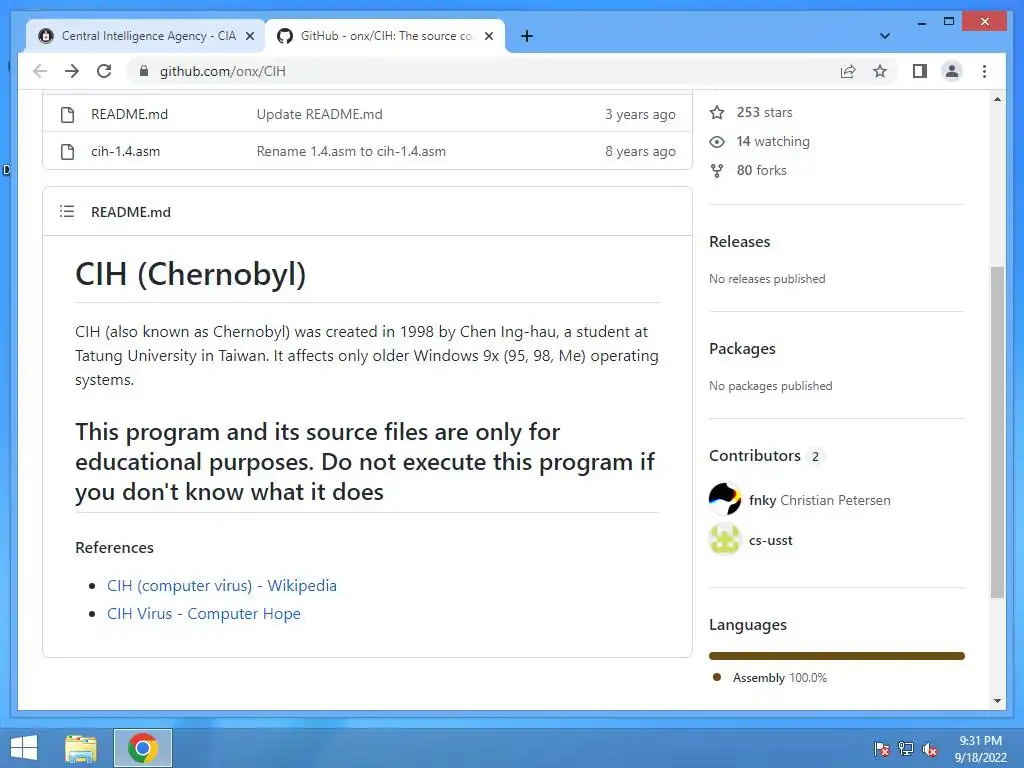Open the README.md file
The image size is (1024, 768).
[129, 114]
